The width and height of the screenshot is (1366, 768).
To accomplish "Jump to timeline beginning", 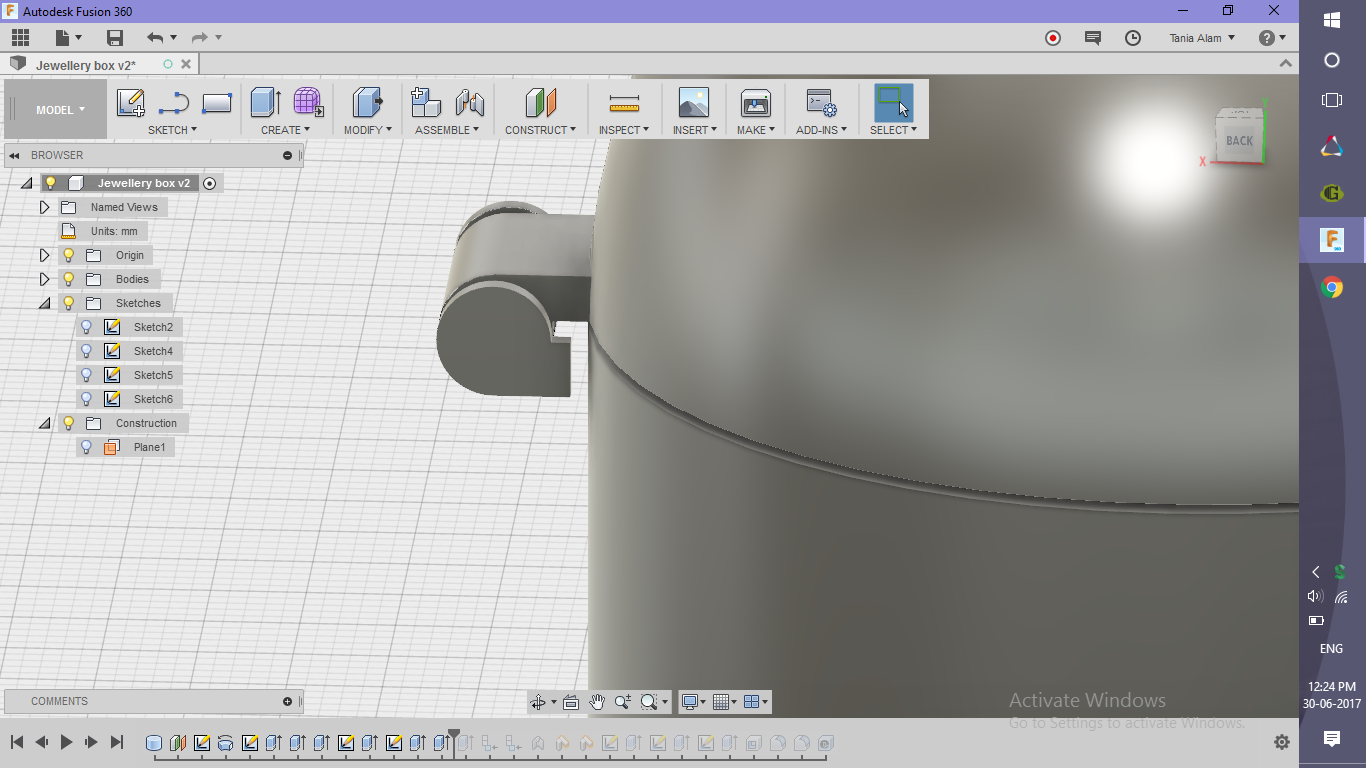I will tap(17, 742).
